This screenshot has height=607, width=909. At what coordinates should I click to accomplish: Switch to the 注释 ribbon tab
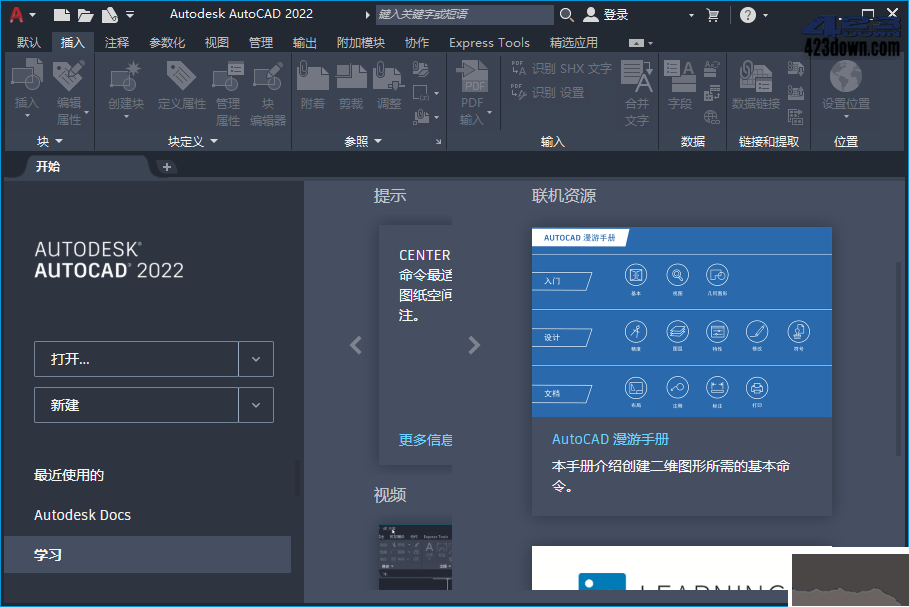click(117, 43)
